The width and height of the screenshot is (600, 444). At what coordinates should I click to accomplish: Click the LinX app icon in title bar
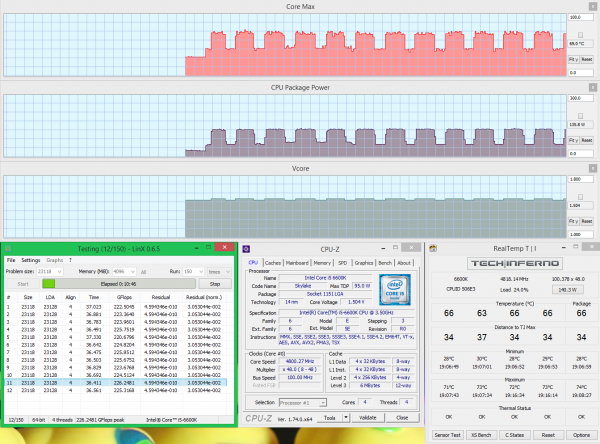(8, 248)
